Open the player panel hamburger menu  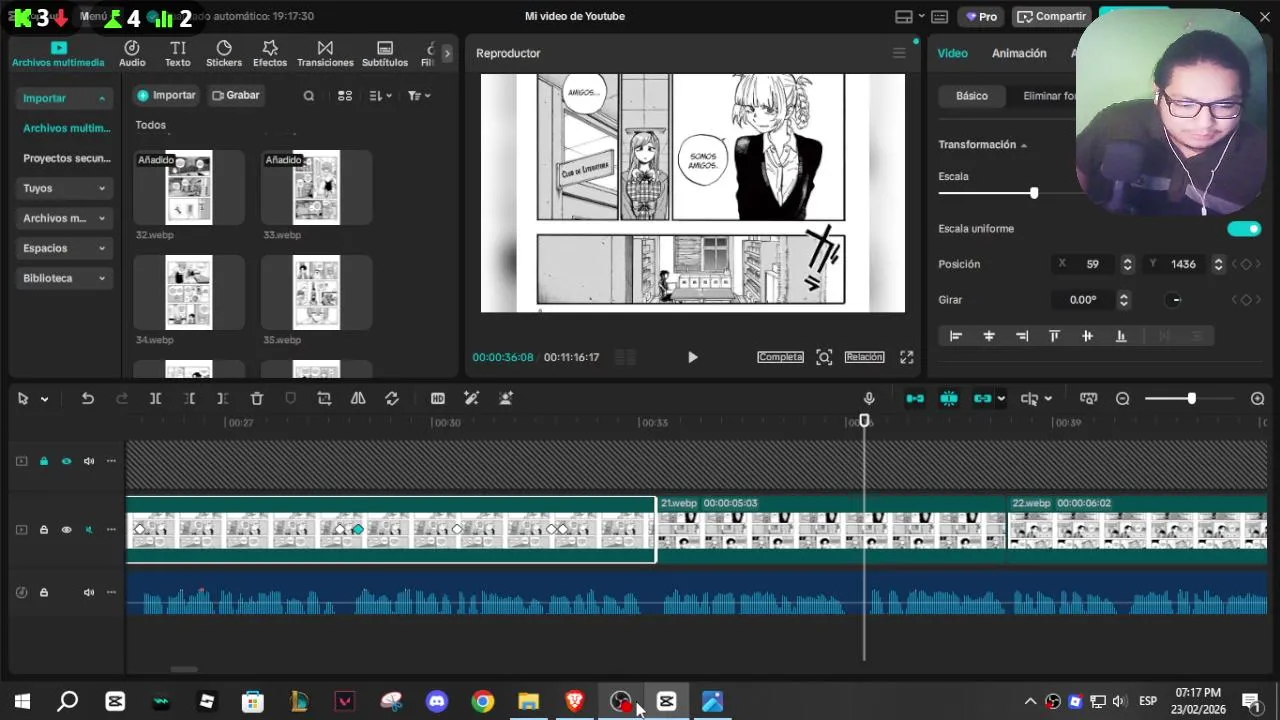tap(899, 53)
